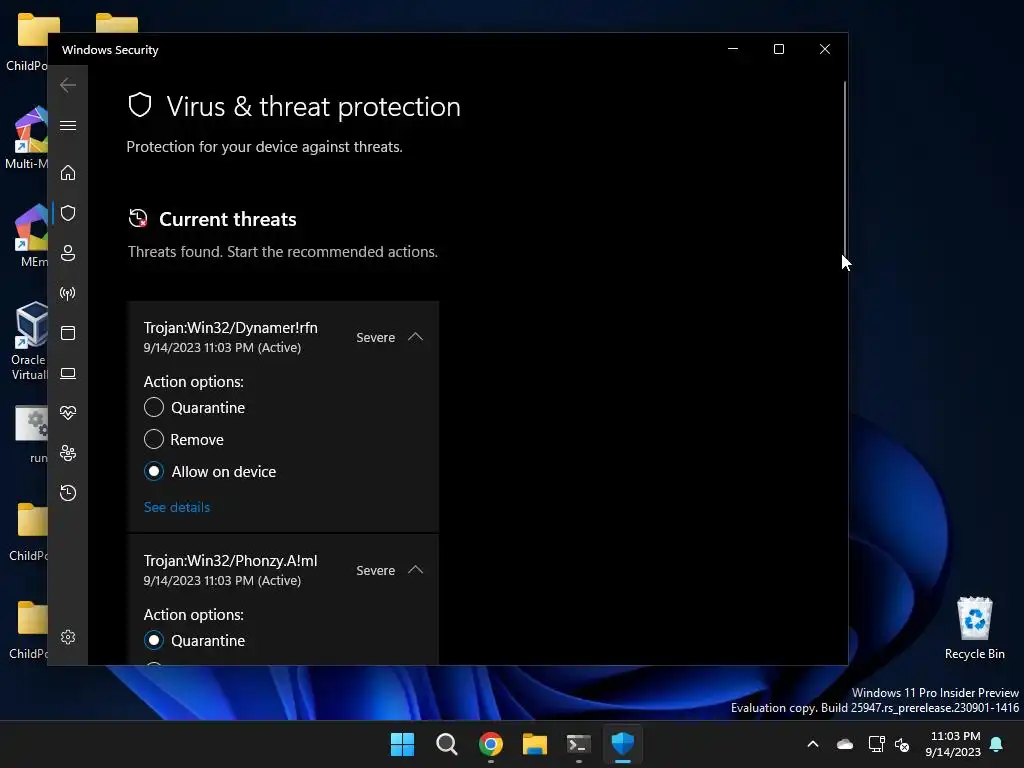
Task: Open the notification bell
Action: (x=997, y=744)
